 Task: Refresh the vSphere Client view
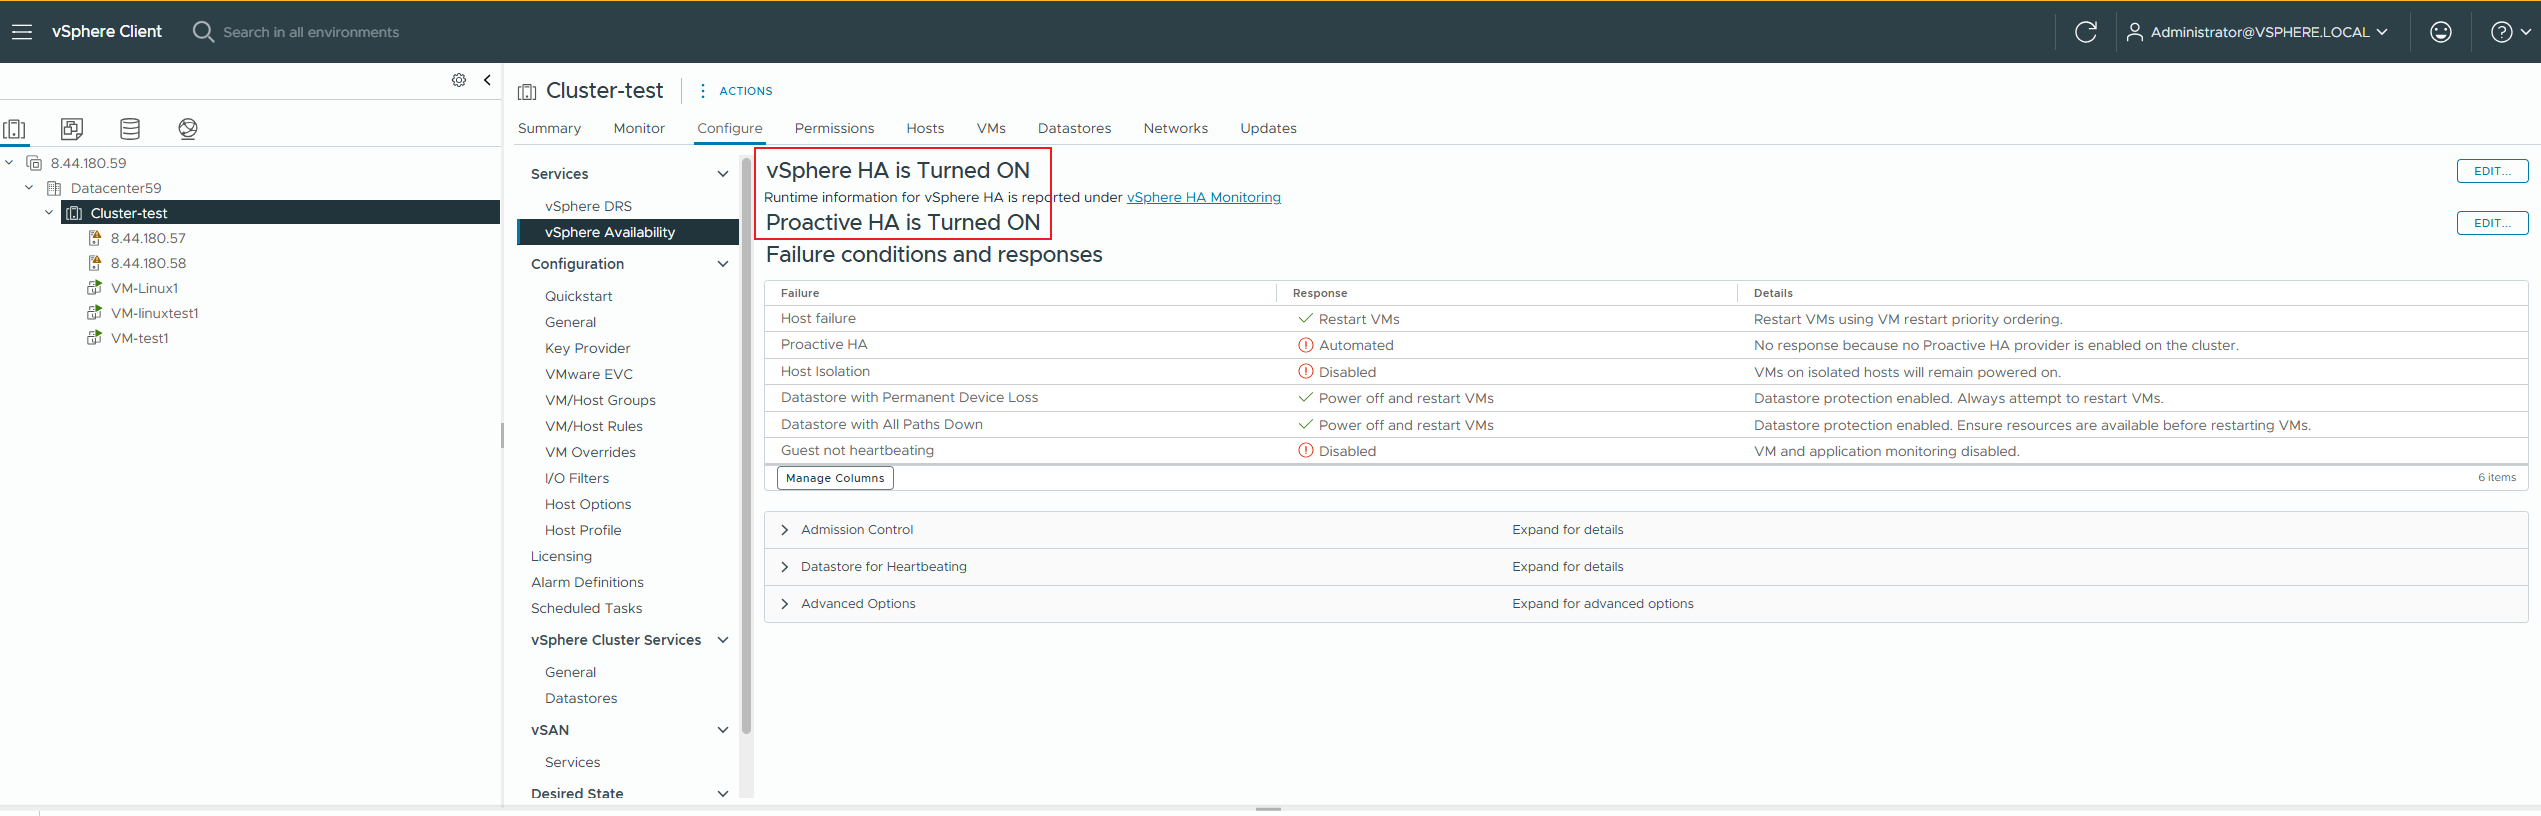pyautogui.click(x=2085, y=32)
